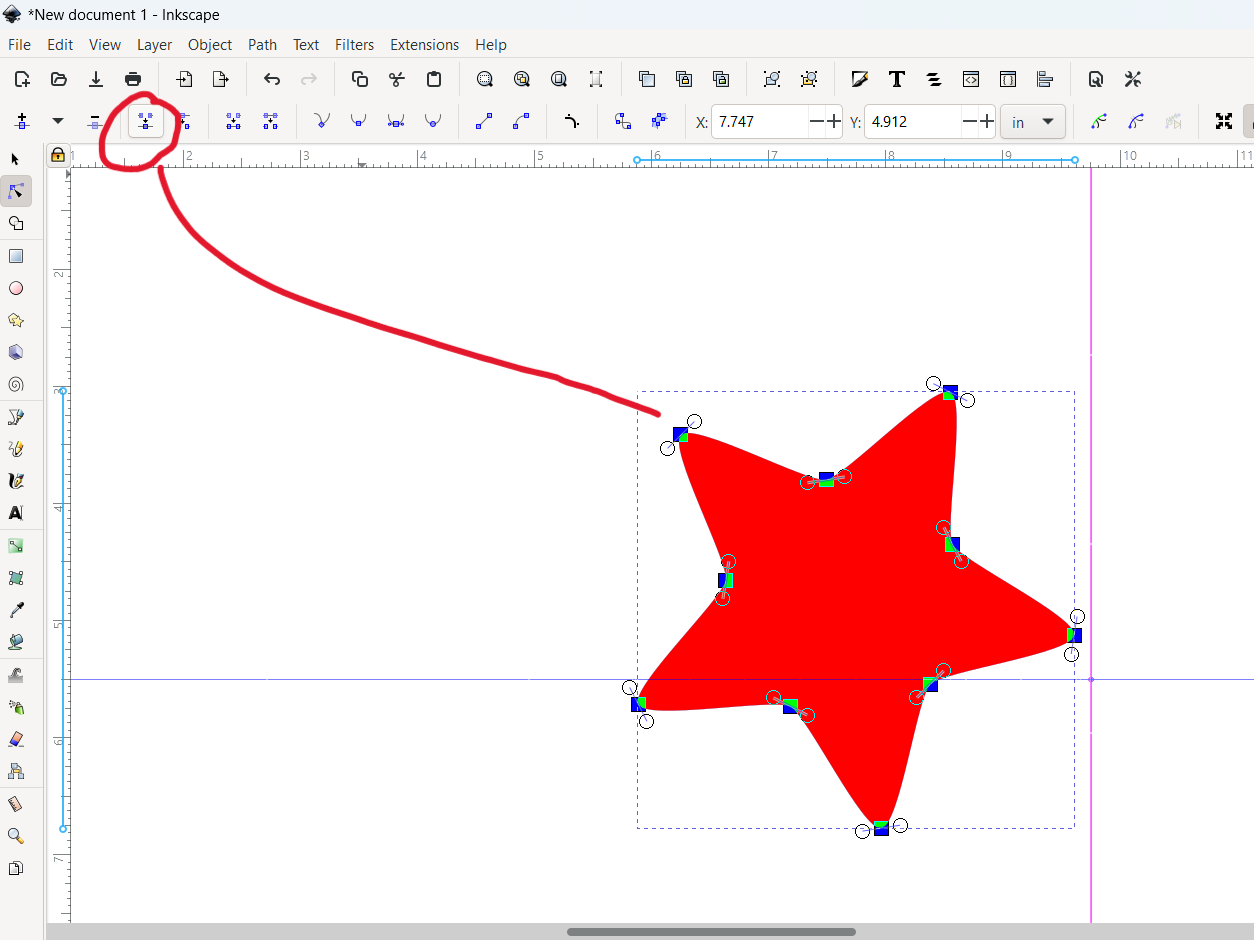The height and width of the screenshot is (940, 1254).
Task: Select the Eraser tool
Action: pyautogui.click(x=15, y=739)
